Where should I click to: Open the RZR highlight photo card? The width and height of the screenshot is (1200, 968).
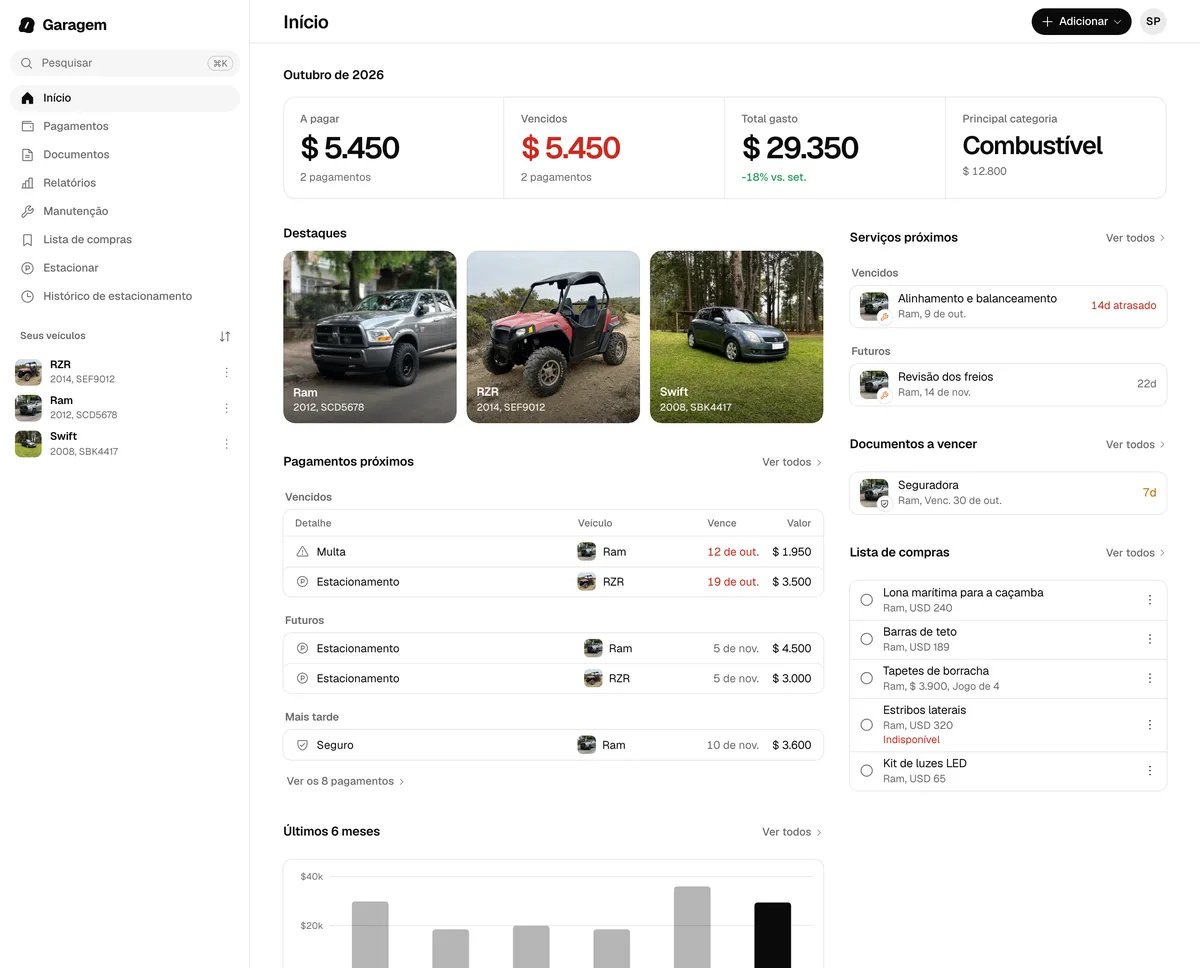click(x=553, y=337)
